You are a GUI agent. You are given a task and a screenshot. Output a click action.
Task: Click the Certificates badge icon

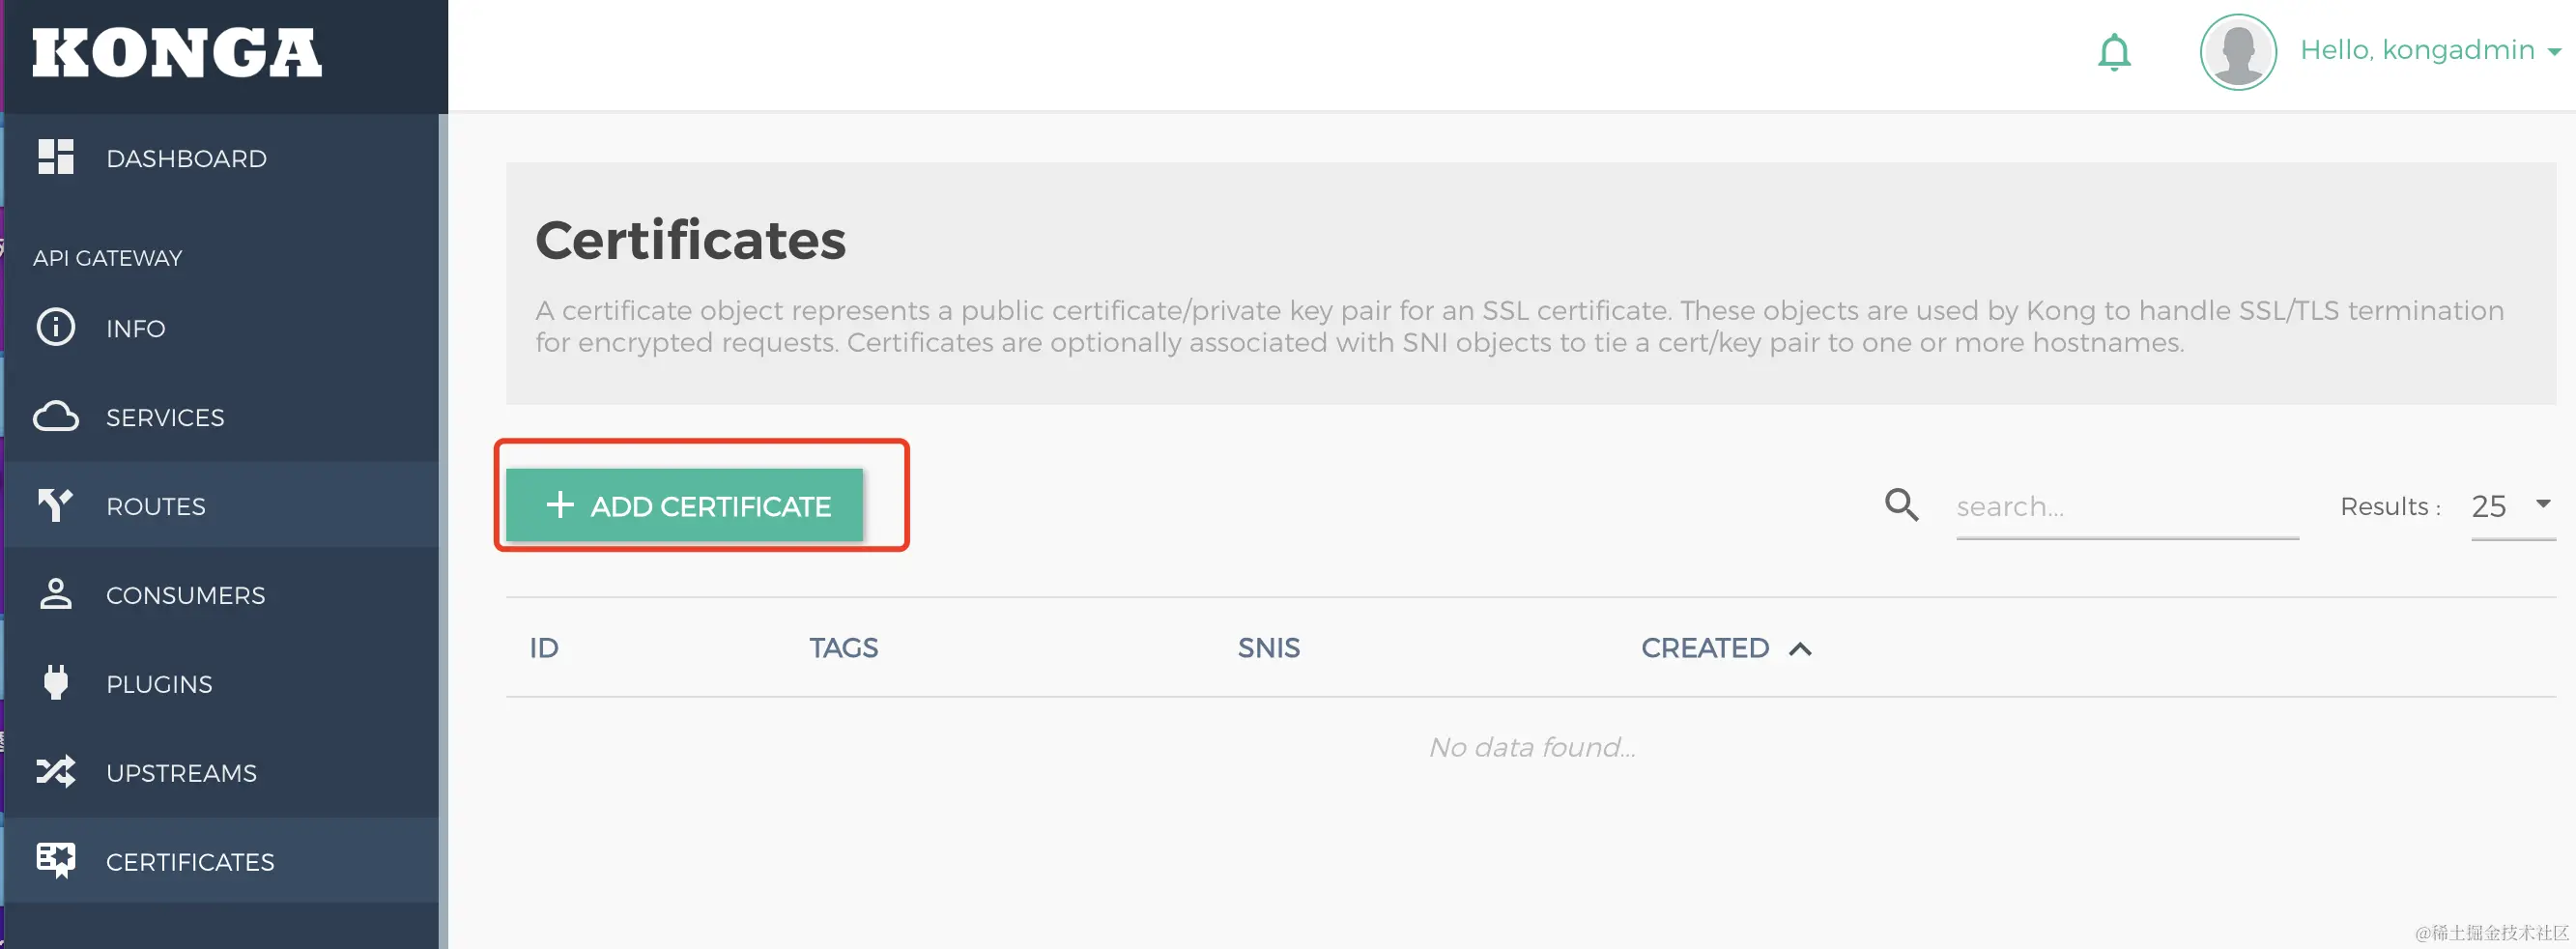coord(56,860)
